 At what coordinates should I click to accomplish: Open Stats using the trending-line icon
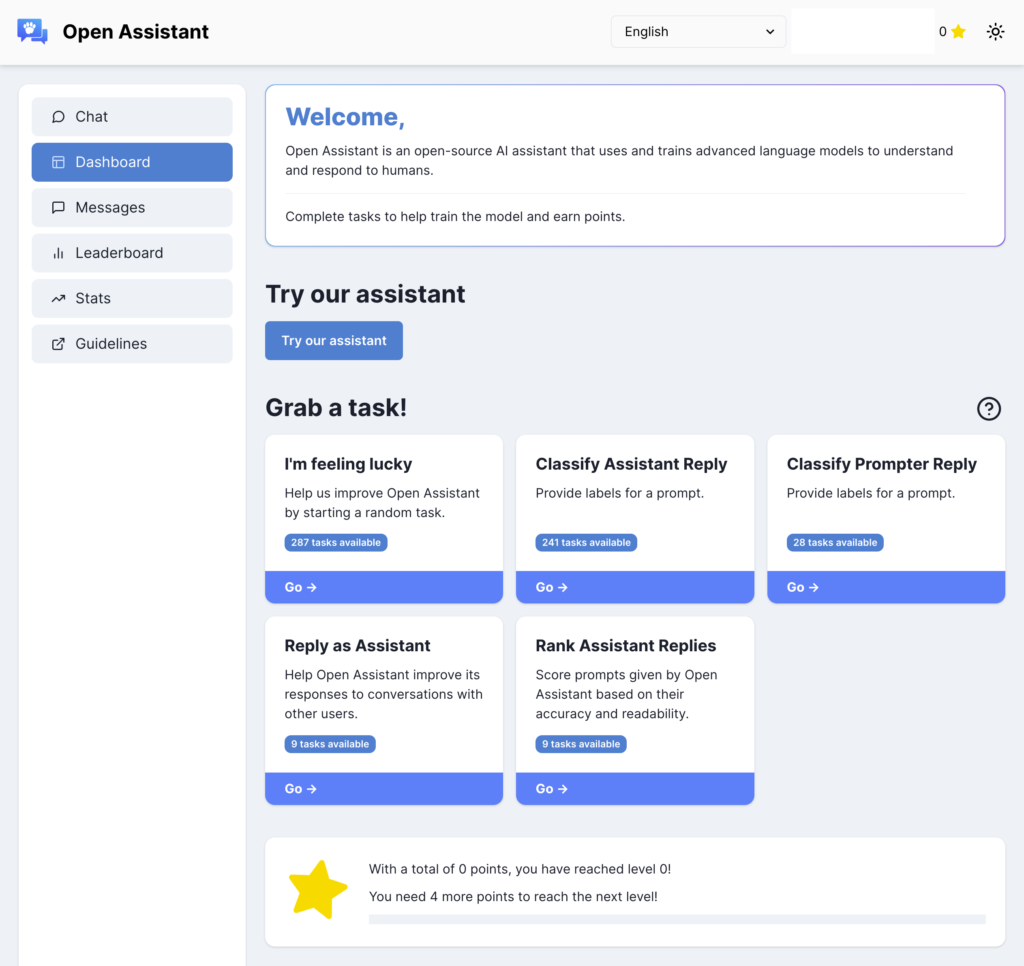click(x=59, y=298)
